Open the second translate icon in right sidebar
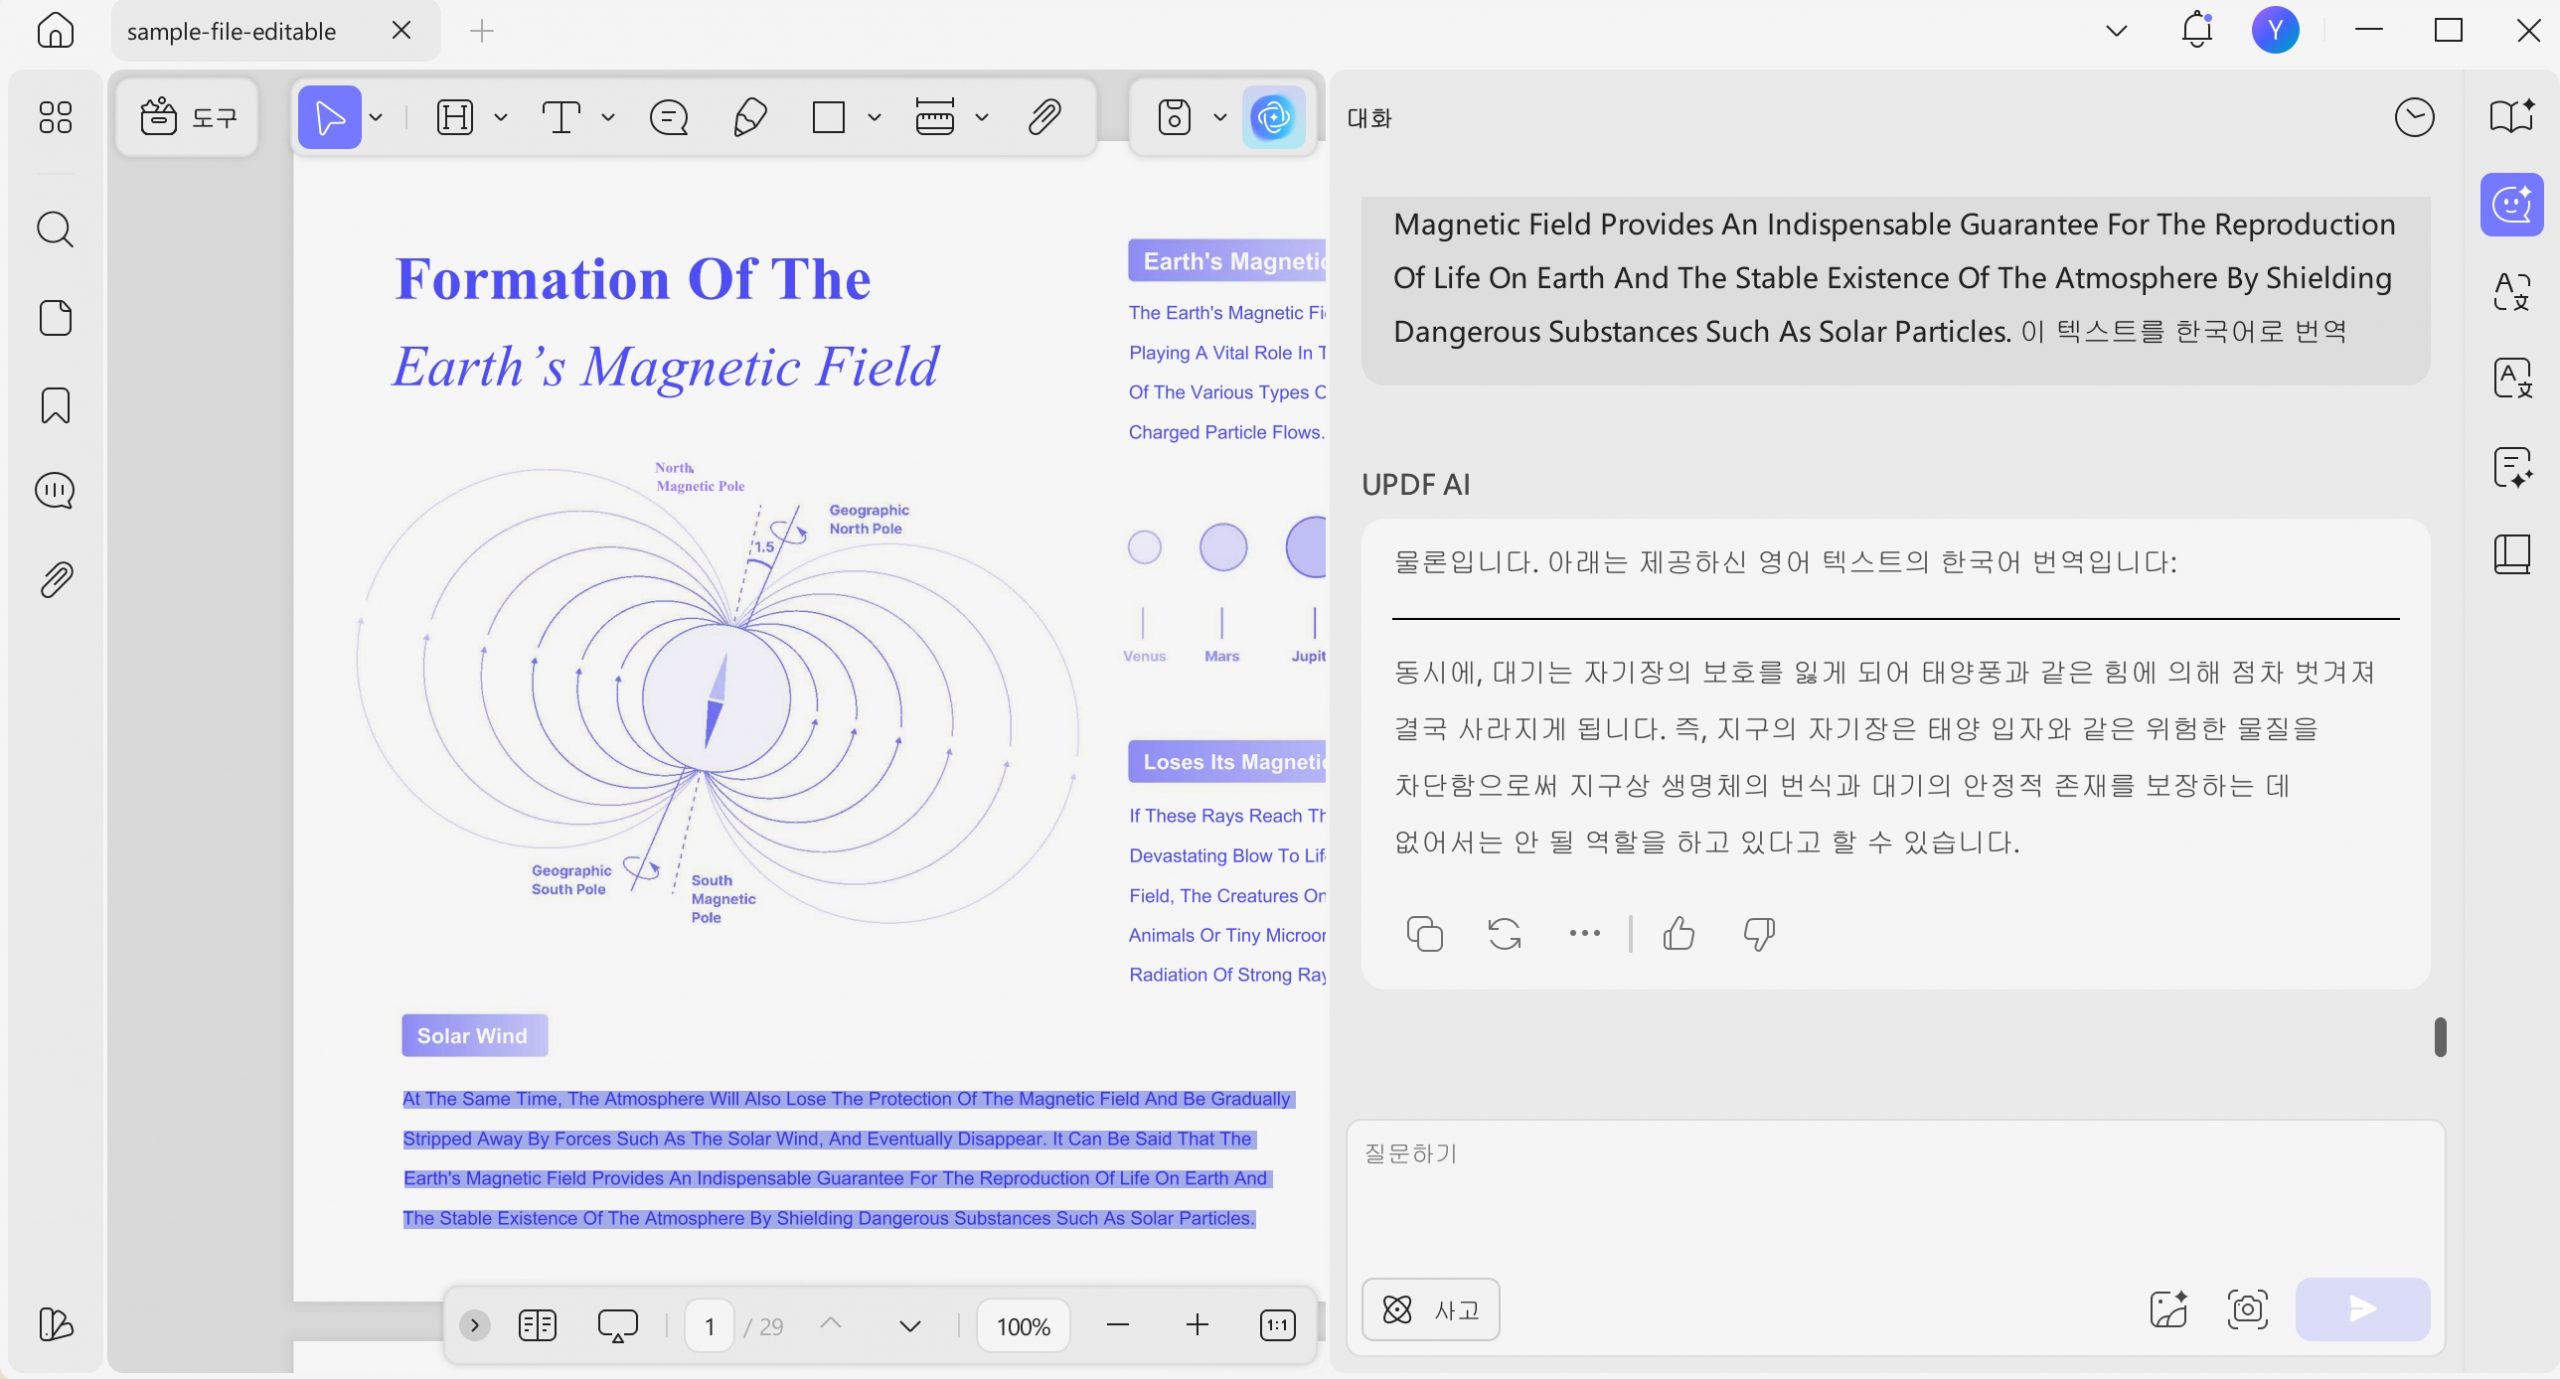 coord(2511,378)
